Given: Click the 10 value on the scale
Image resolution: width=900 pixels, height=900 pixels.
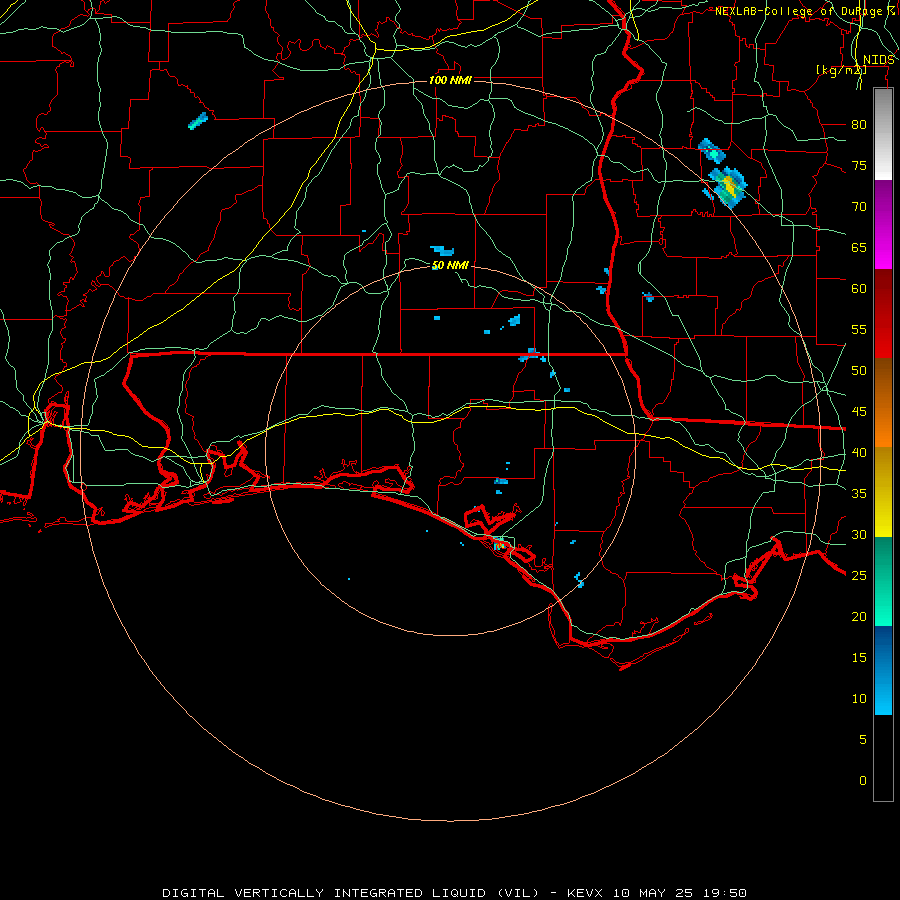Looking at the screenshot, I should coord(859,699).
